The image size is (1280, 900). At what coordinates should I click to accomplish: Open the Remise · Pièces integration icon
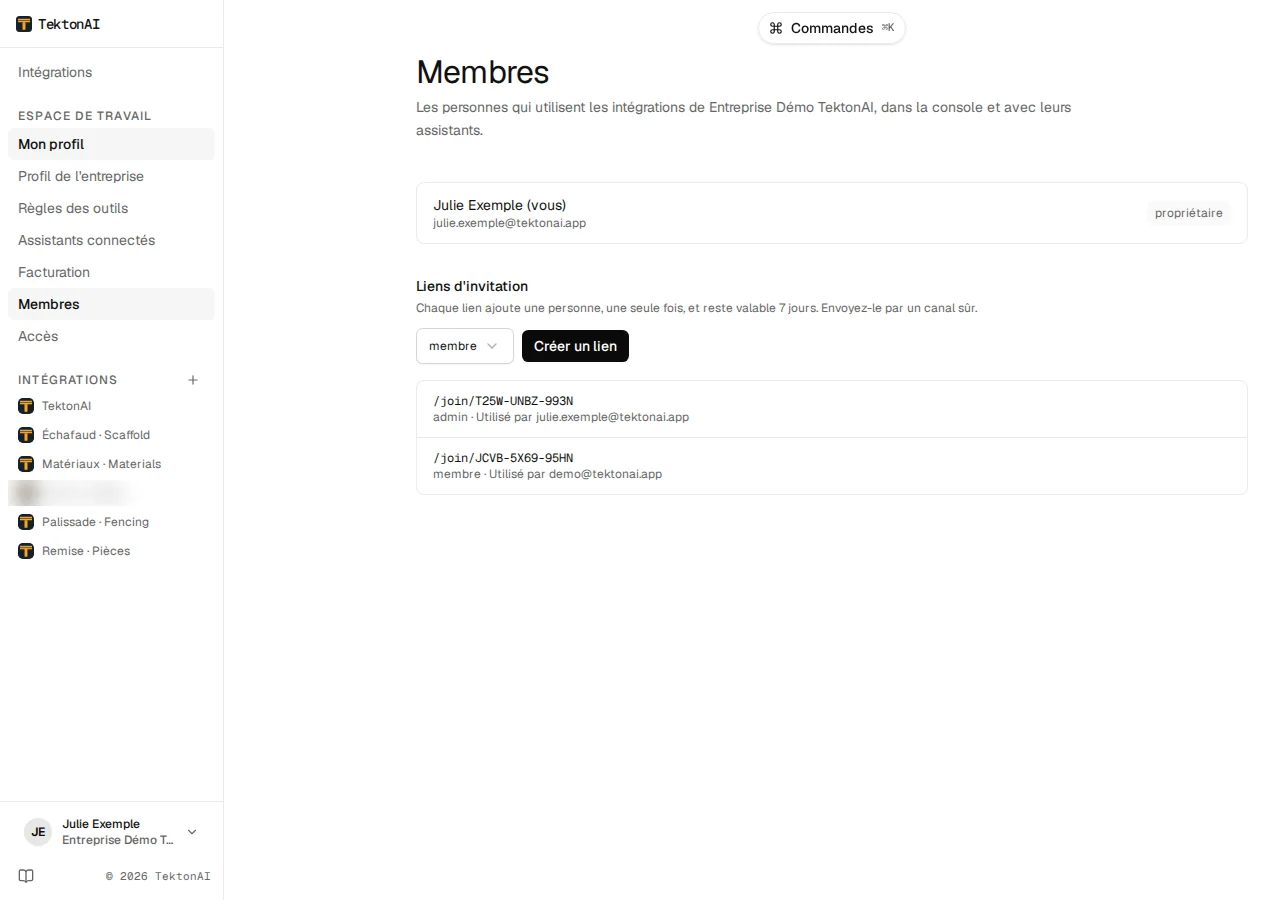pyautogui.click(x=26, y=551)
